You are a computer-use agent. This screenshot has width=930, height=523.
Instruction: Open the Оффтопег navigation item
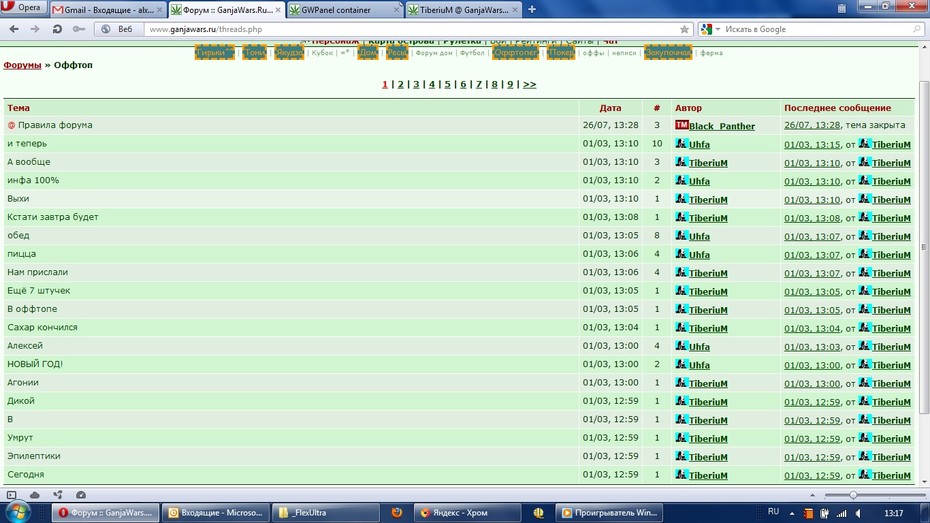click(515, 52)
